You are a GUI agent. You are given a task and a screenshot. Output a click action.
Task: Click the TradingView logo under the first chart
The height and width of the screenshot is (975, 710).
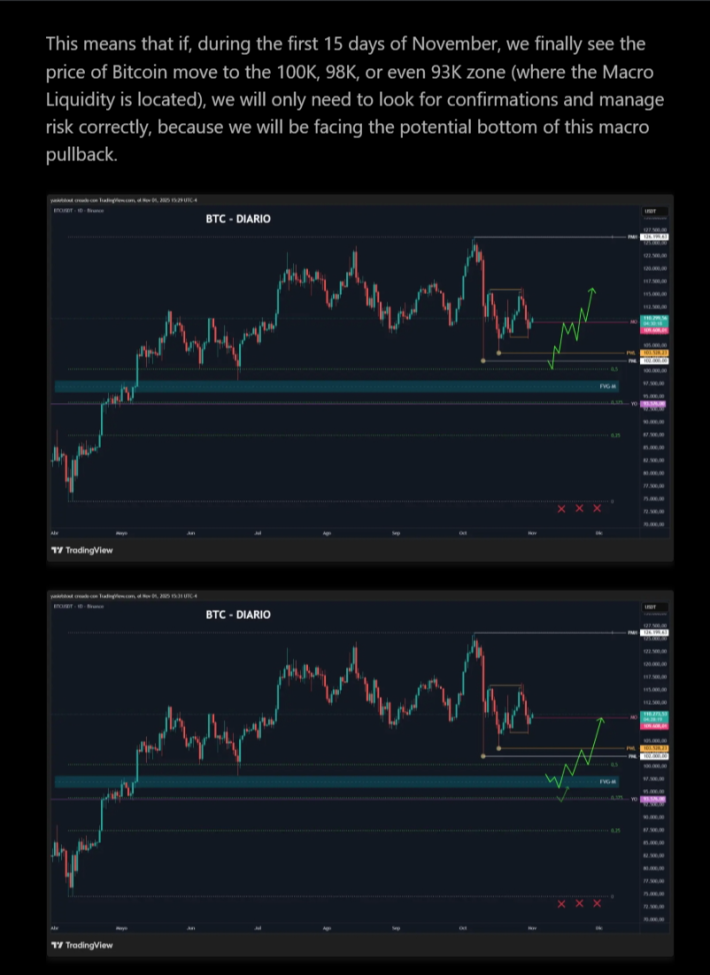(x=82, y=550)
